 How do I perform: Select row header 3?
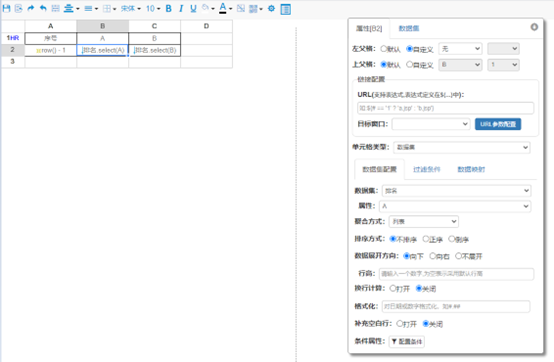coord(12,61)
